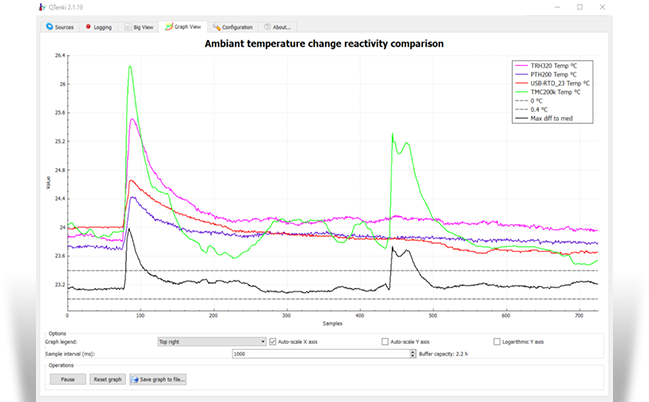Disable Auto-scale X axis checkbox
This screenshot has height=402, width=649.
[273, 341]
